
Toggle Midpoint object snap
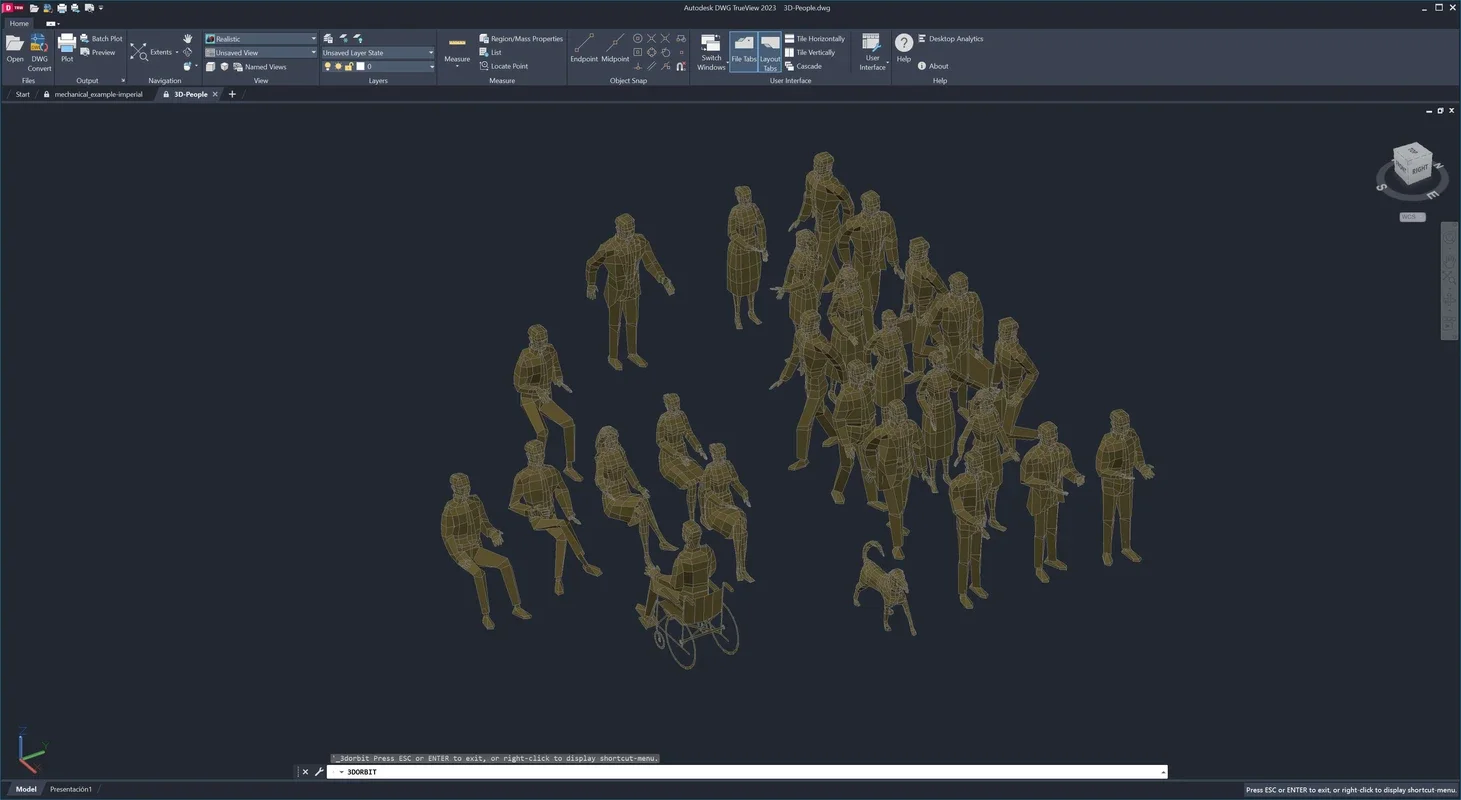615,48
